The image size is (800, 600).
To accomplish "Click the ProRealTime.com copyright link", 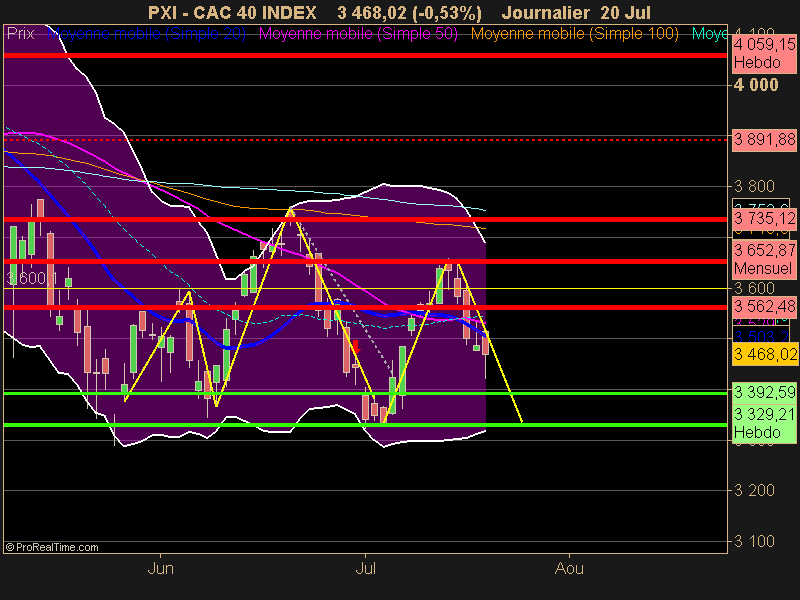I will pos(52,547).
